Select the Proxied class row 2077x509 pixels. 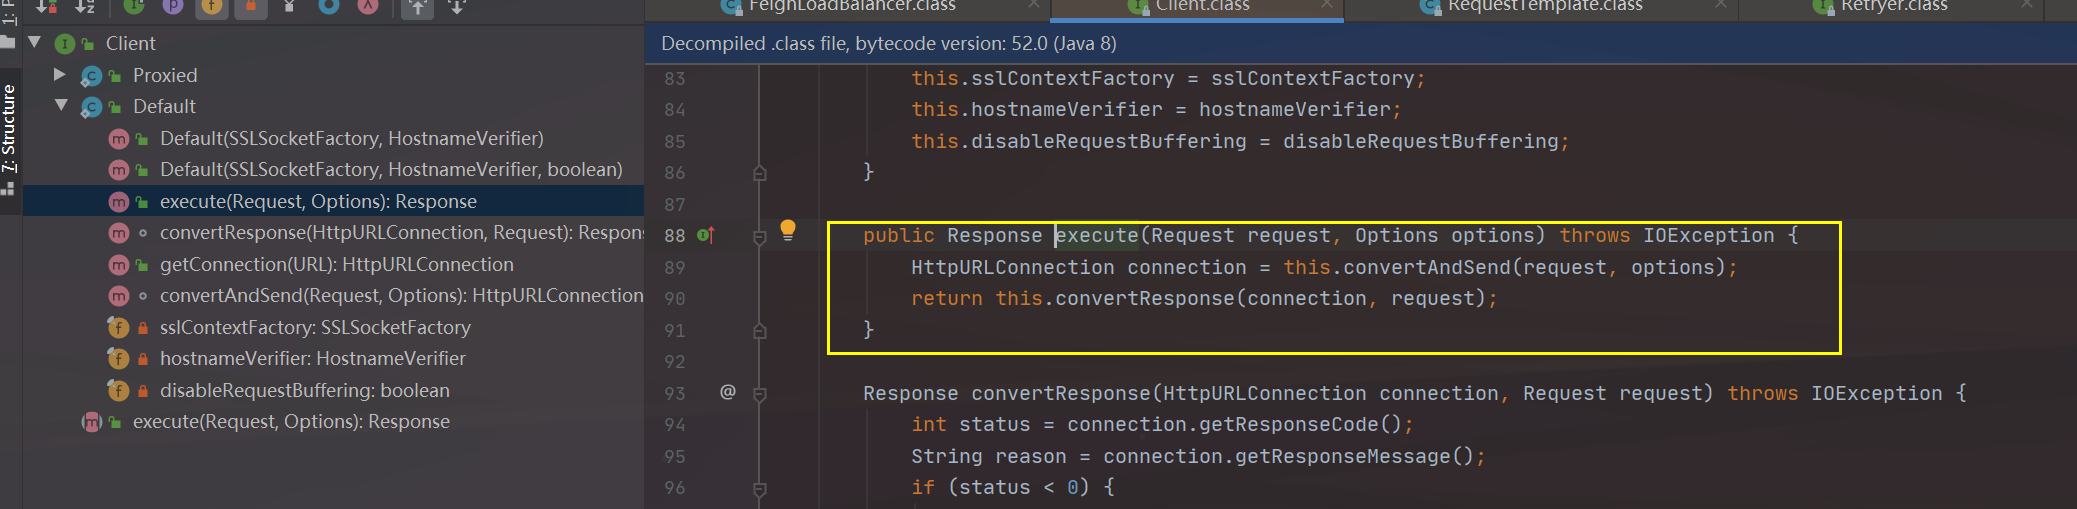click(x=333, y=75)
